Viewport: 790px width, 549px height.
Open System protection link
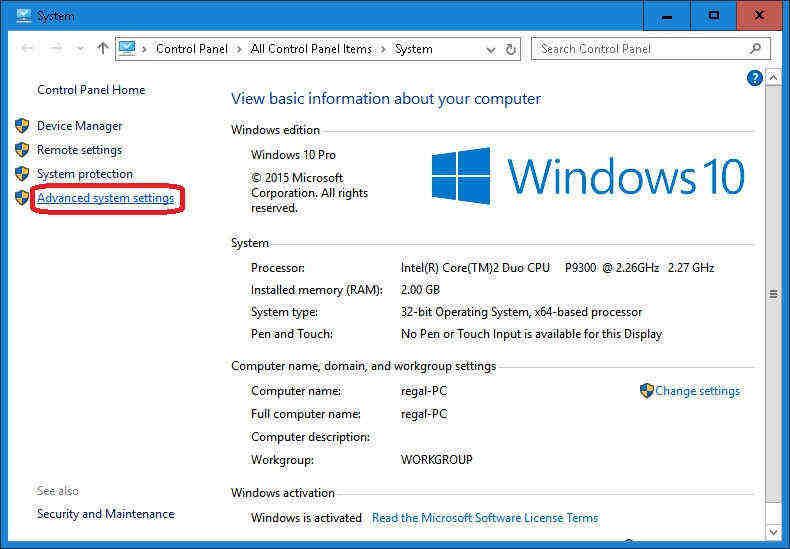tap(85, 173)
